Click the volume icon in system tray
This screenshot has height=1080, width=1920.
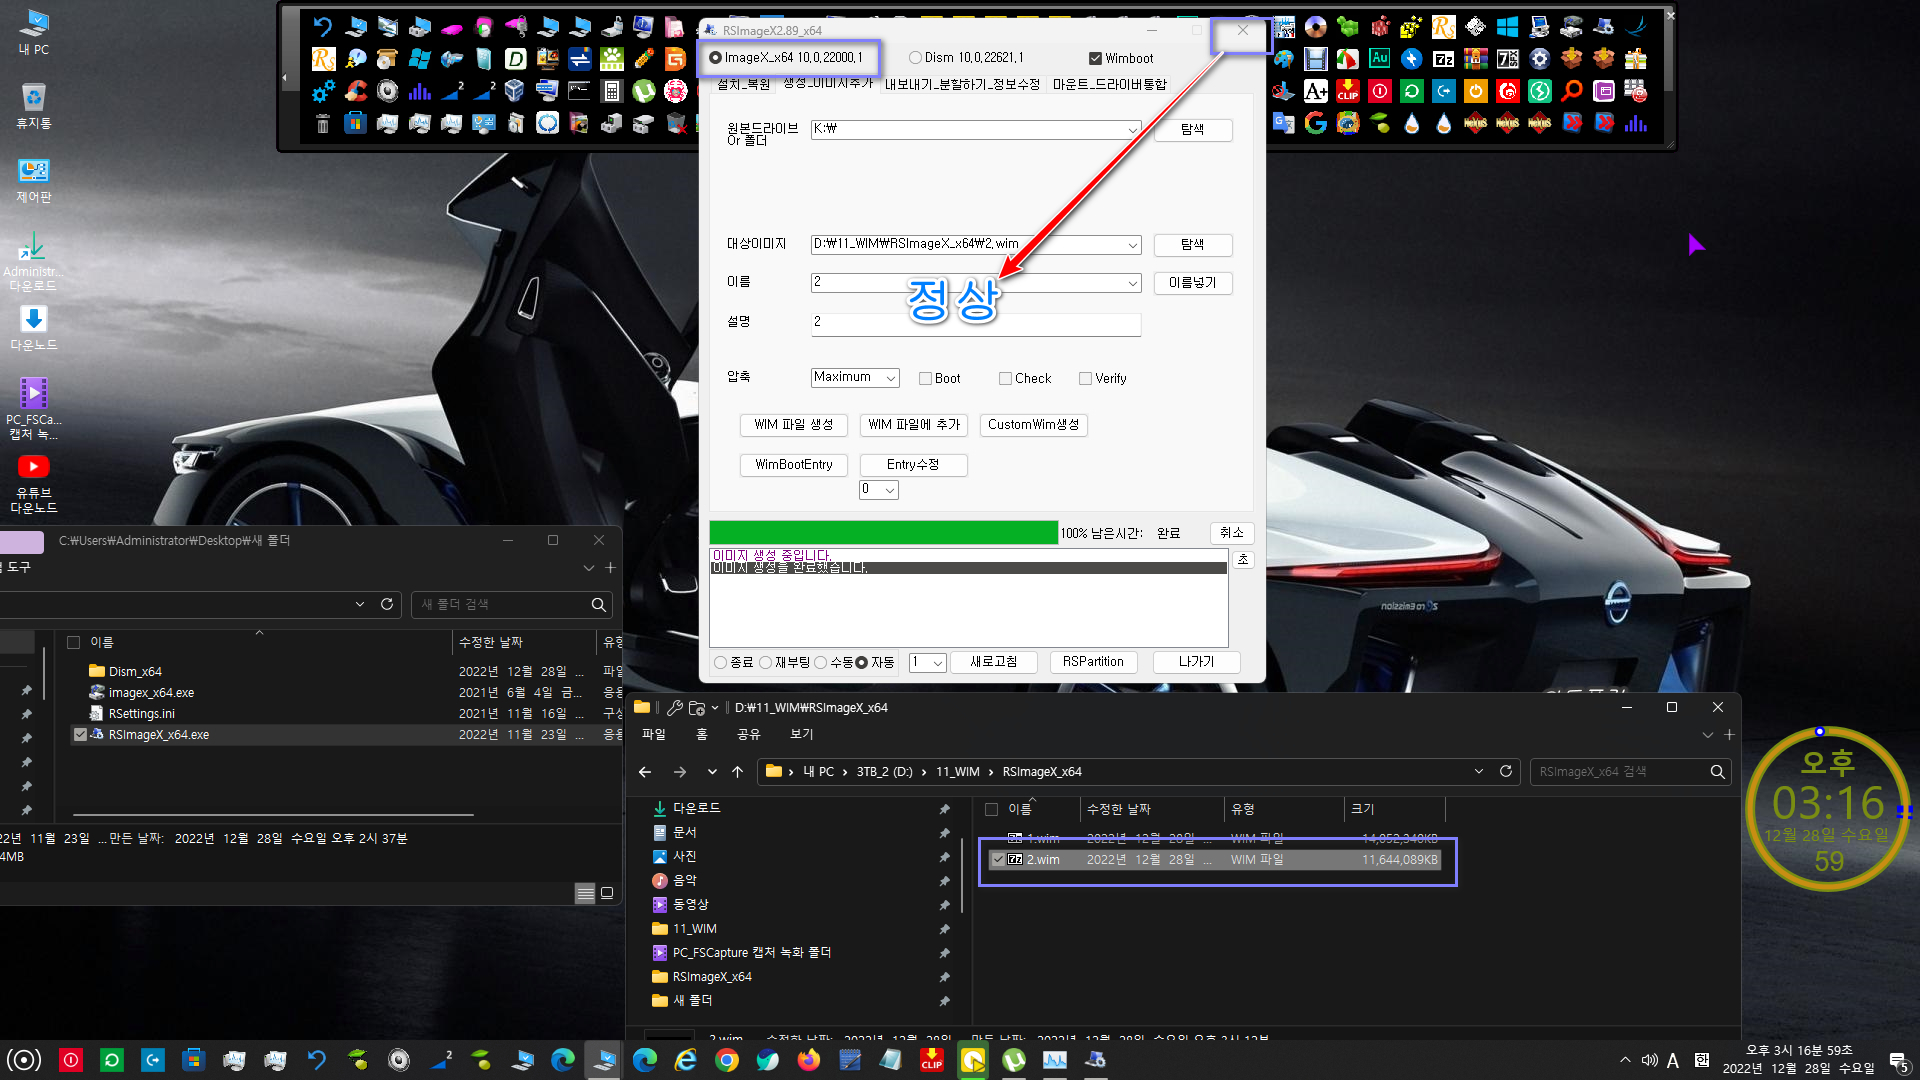coord(1649,1060)
